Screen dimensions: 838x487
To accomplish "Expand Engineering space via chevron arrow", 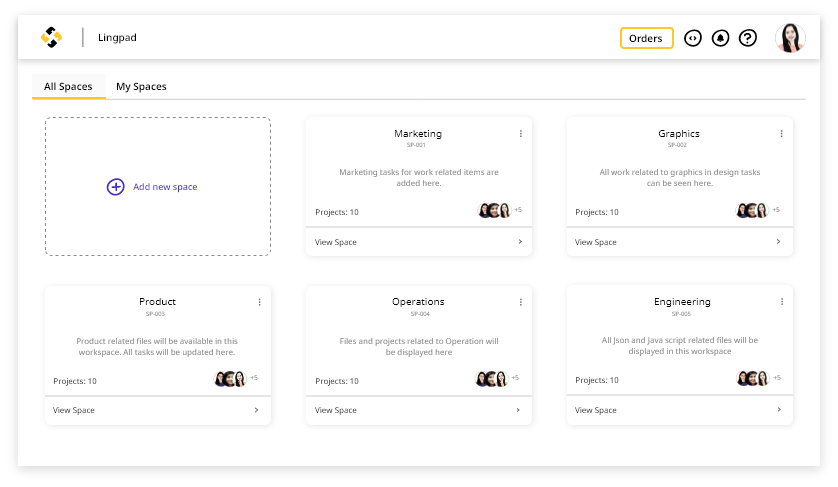I will (x=779, y=409).
